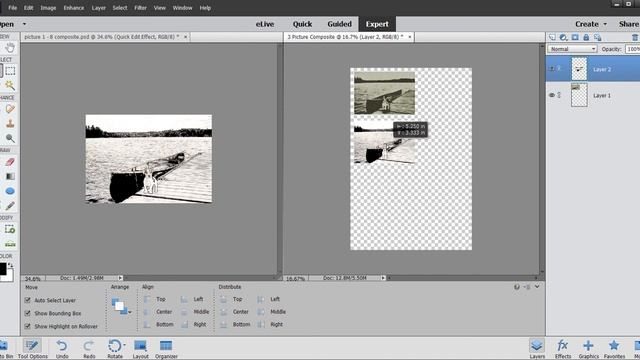Click the Share button
Image resolution: width=640 pixels, height=360 pixels.
coord(628,24)
